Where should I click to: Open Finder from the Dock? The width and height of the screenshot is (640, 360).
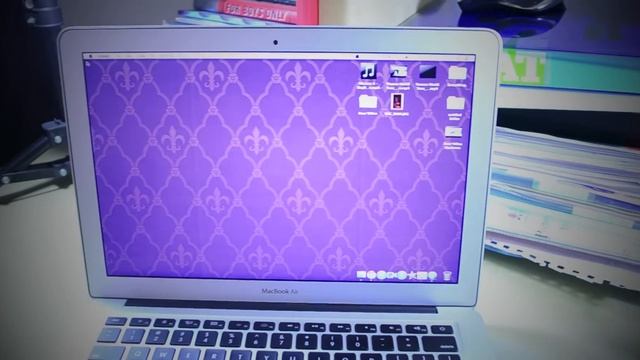[361, 275]
